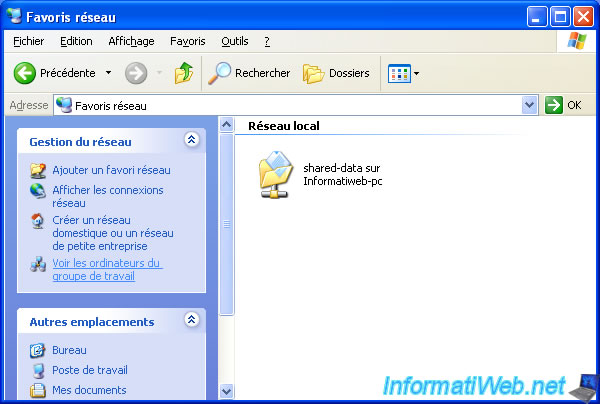
Task: Open the views dropdown arrow
Action: (416, 73)
